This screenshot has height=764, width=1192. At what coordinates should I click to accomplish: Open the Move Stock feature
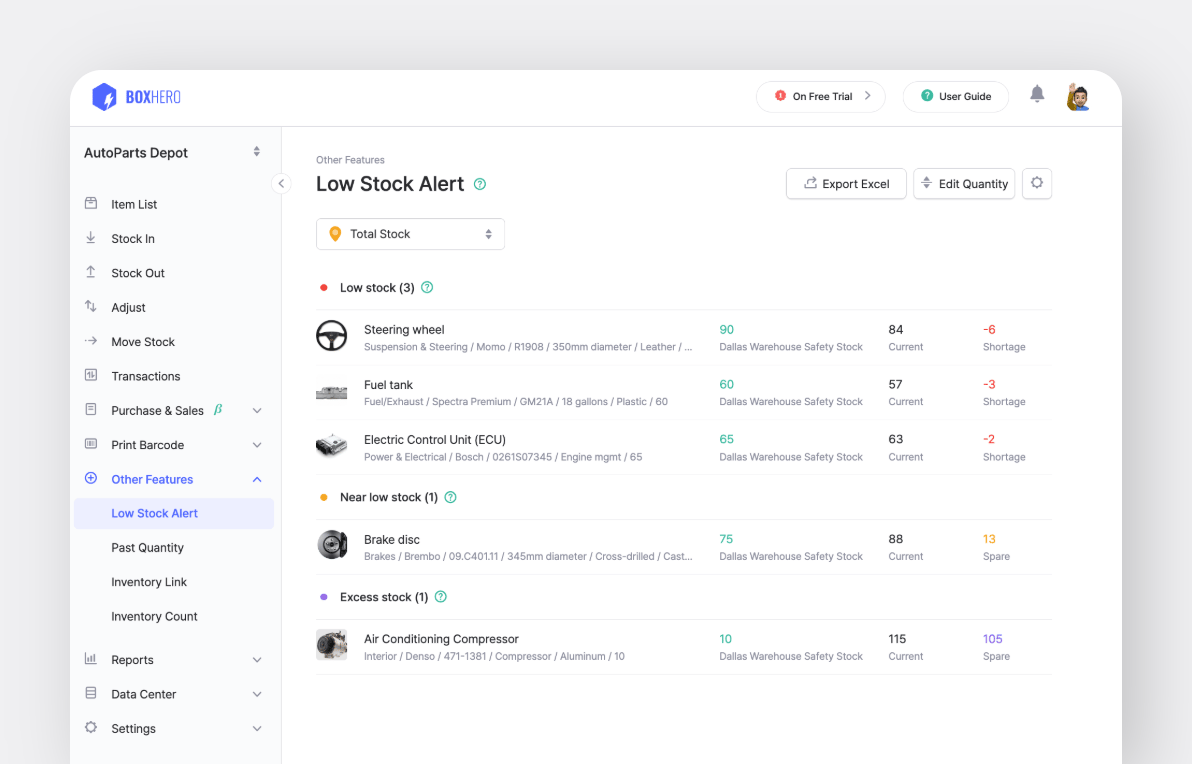[142, 341]
